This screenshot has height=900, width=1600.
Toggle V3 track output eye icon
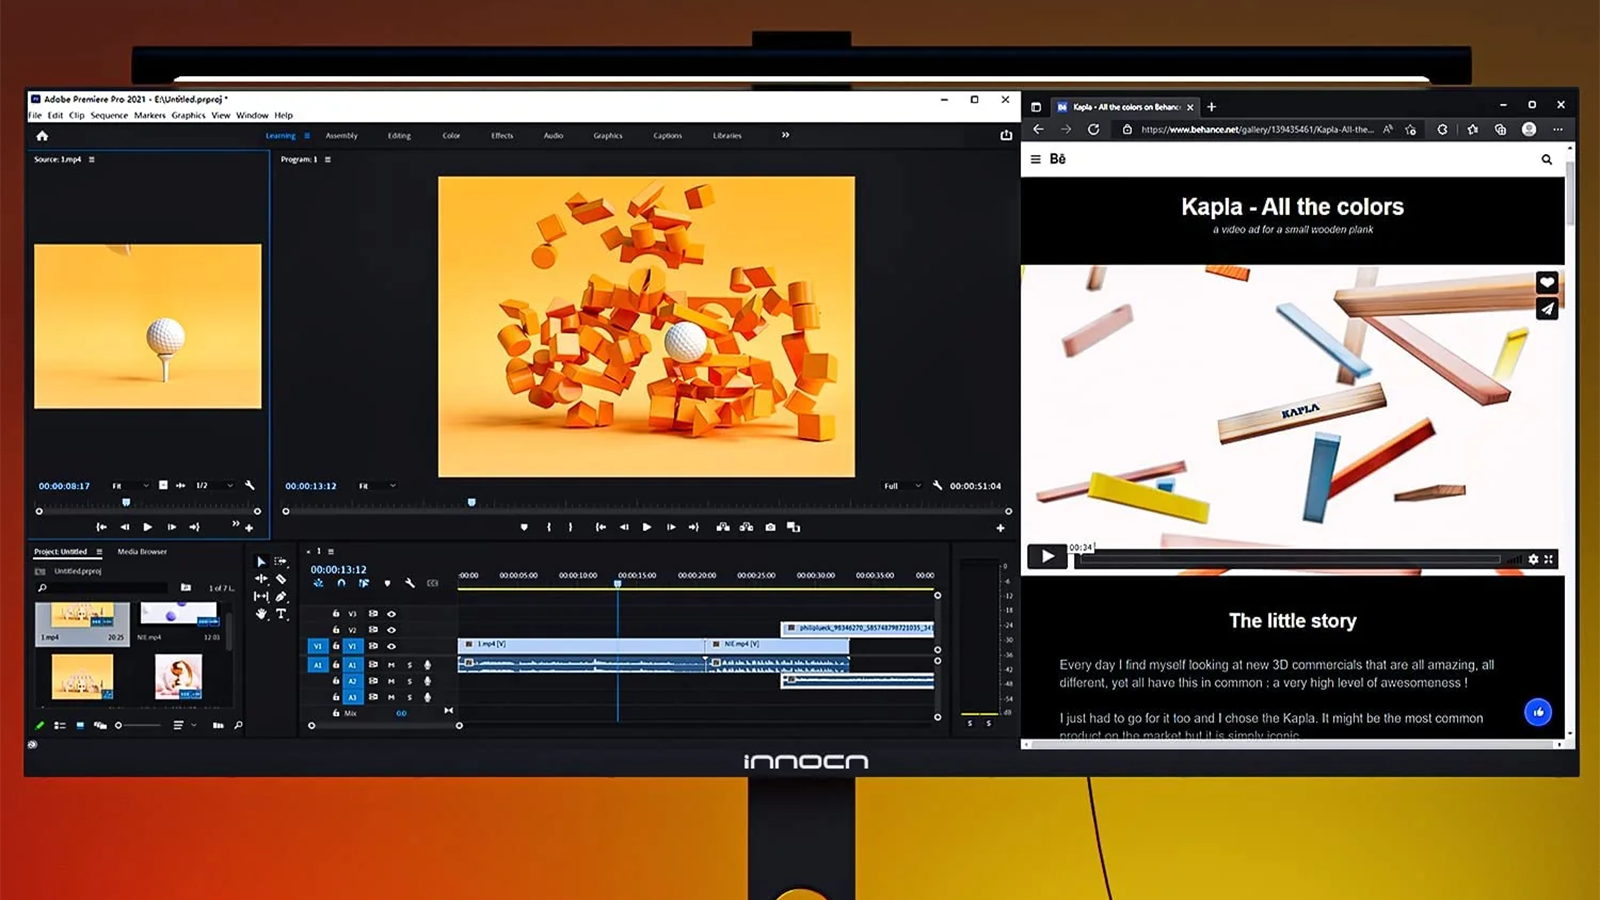pyautogui.click(x=391, y=614)
